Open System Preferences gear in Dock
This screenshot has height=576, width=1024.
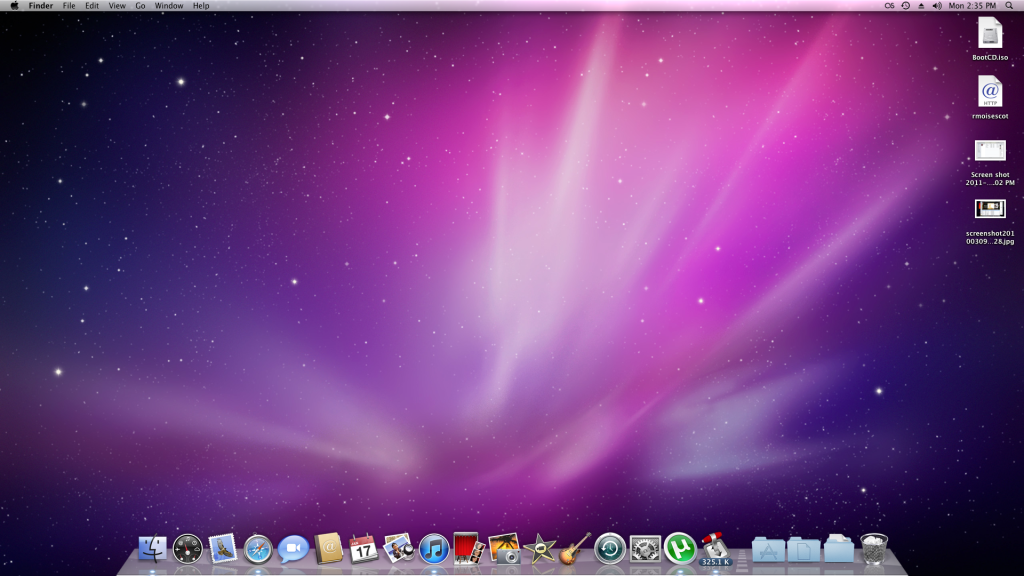pos(645,549)
